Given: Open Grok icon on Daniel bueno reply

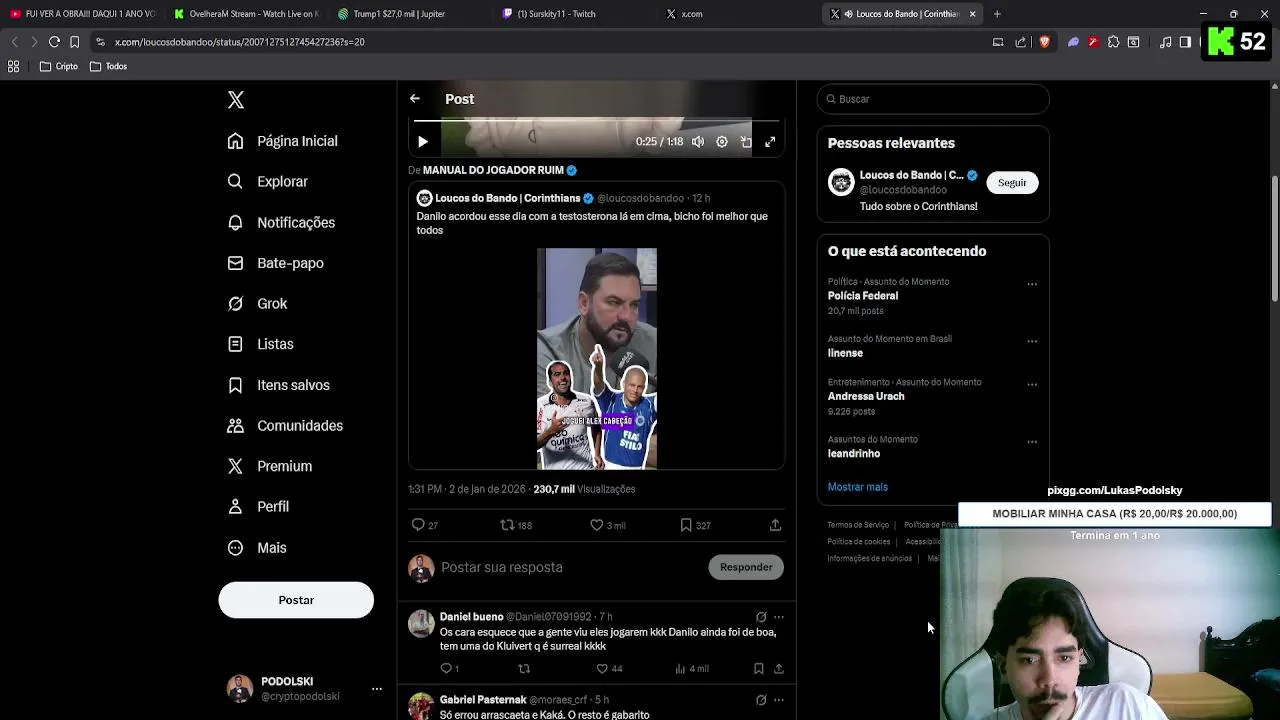Looking at the screenshot, I should [x=761, y=617].
